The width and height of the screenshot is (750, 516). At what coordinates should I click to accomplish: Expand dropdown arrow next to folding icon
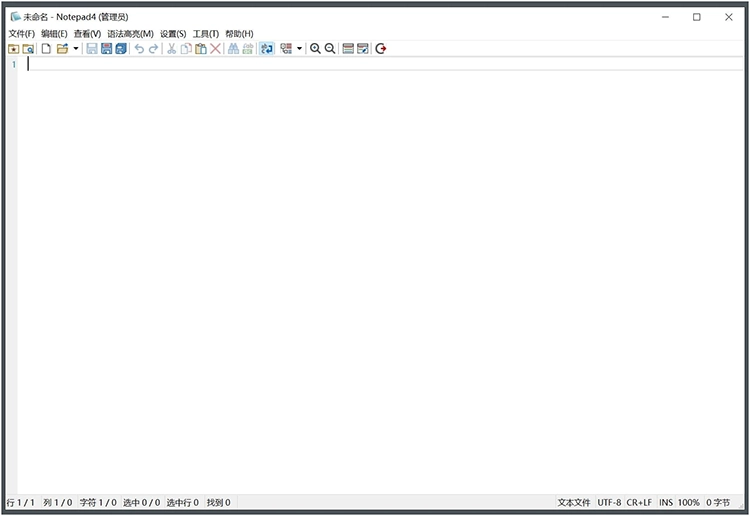[x=299, y=48]
